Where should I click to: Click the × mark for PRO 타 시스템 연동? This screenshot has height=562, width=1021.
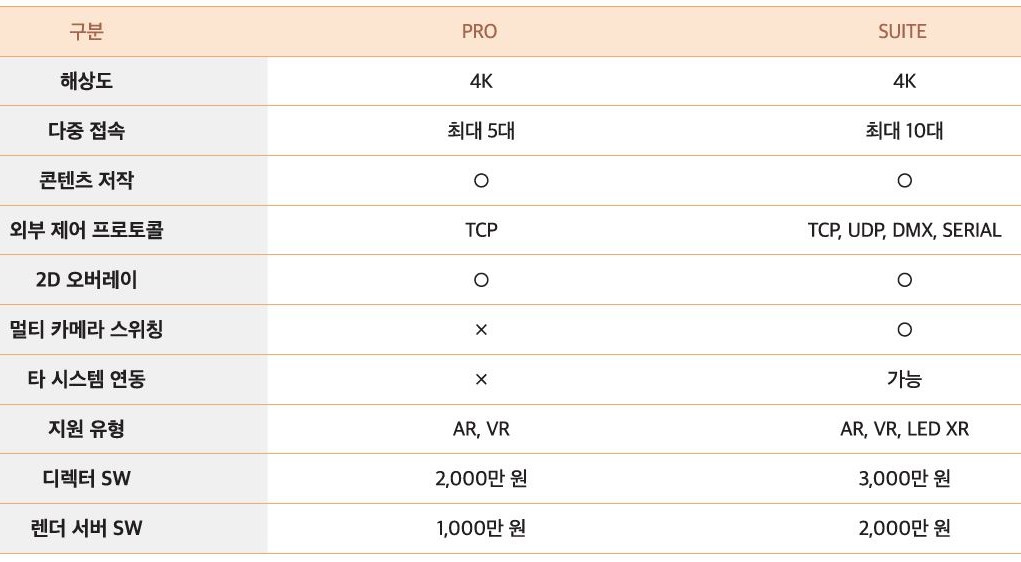(x=481, y=380)
